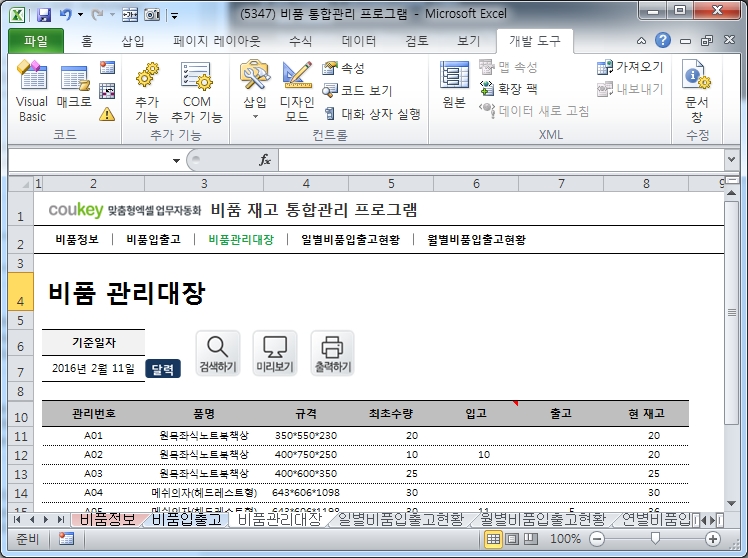This screenshot has height=558, width=748.
Task: Click the camera icon in Quick Access toolbar
Action: tap(152, 15)
